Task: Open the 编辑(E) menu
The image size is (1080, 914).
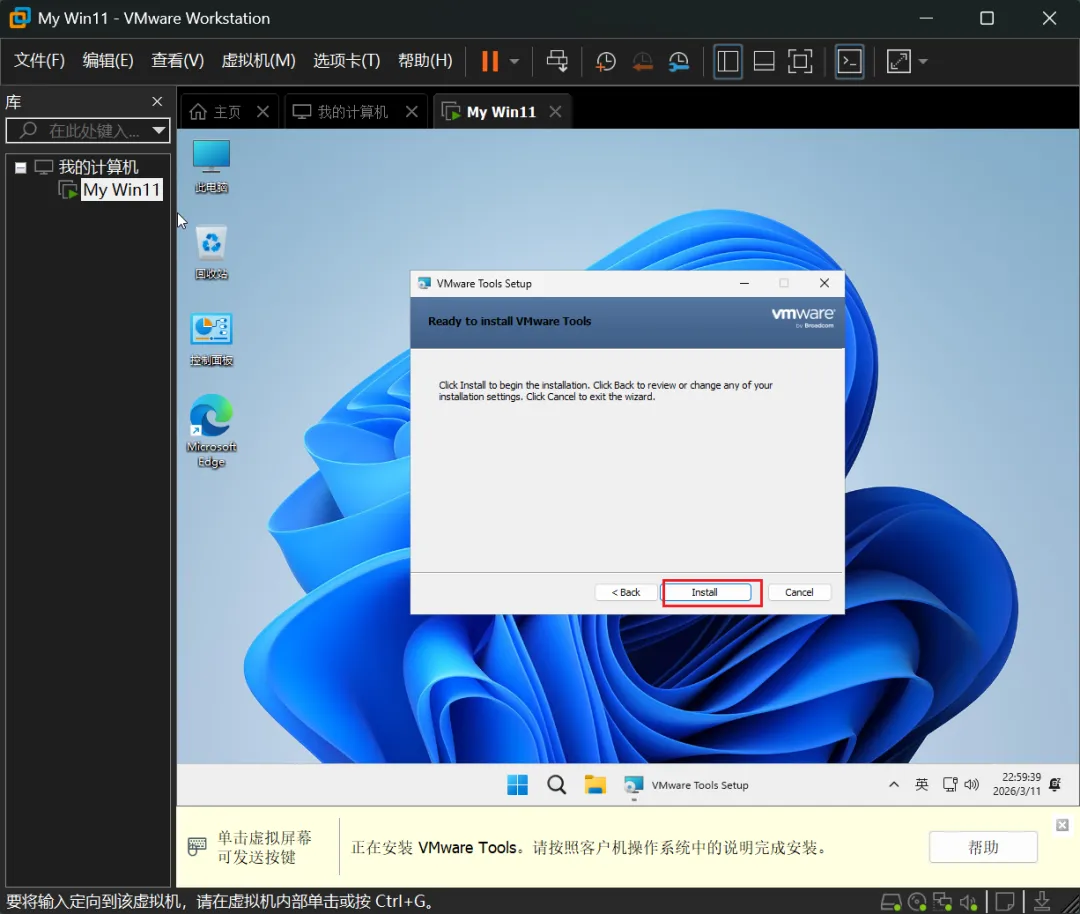Action: tap(107, 61)
